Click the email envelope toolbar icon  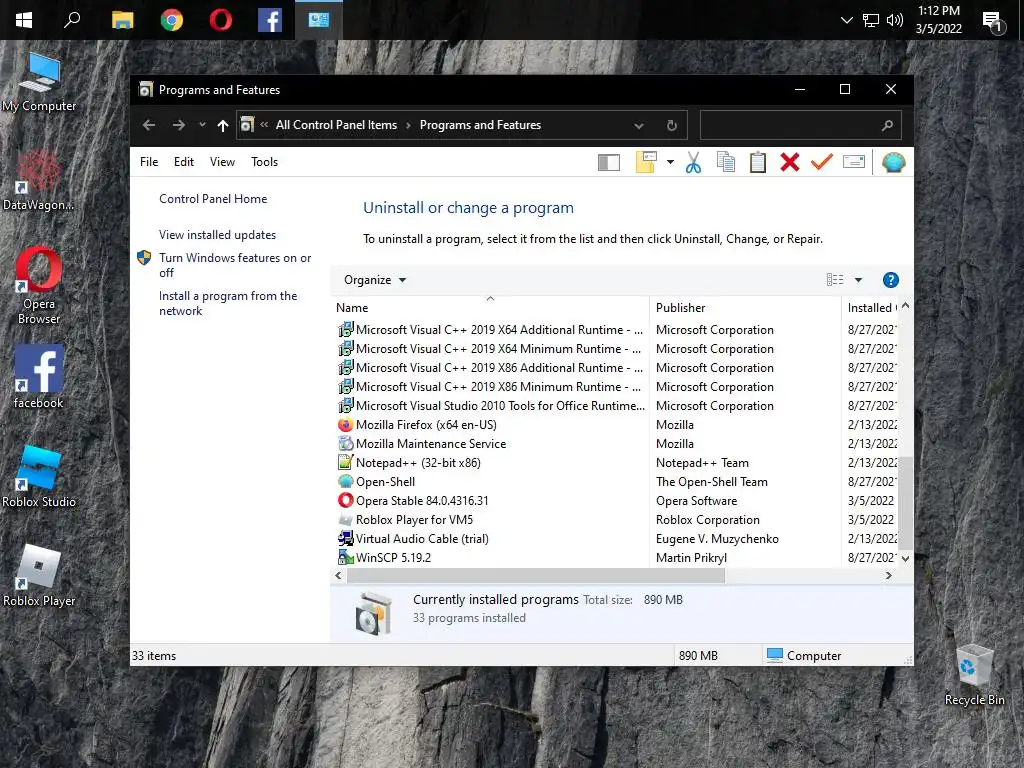point(854,162)
